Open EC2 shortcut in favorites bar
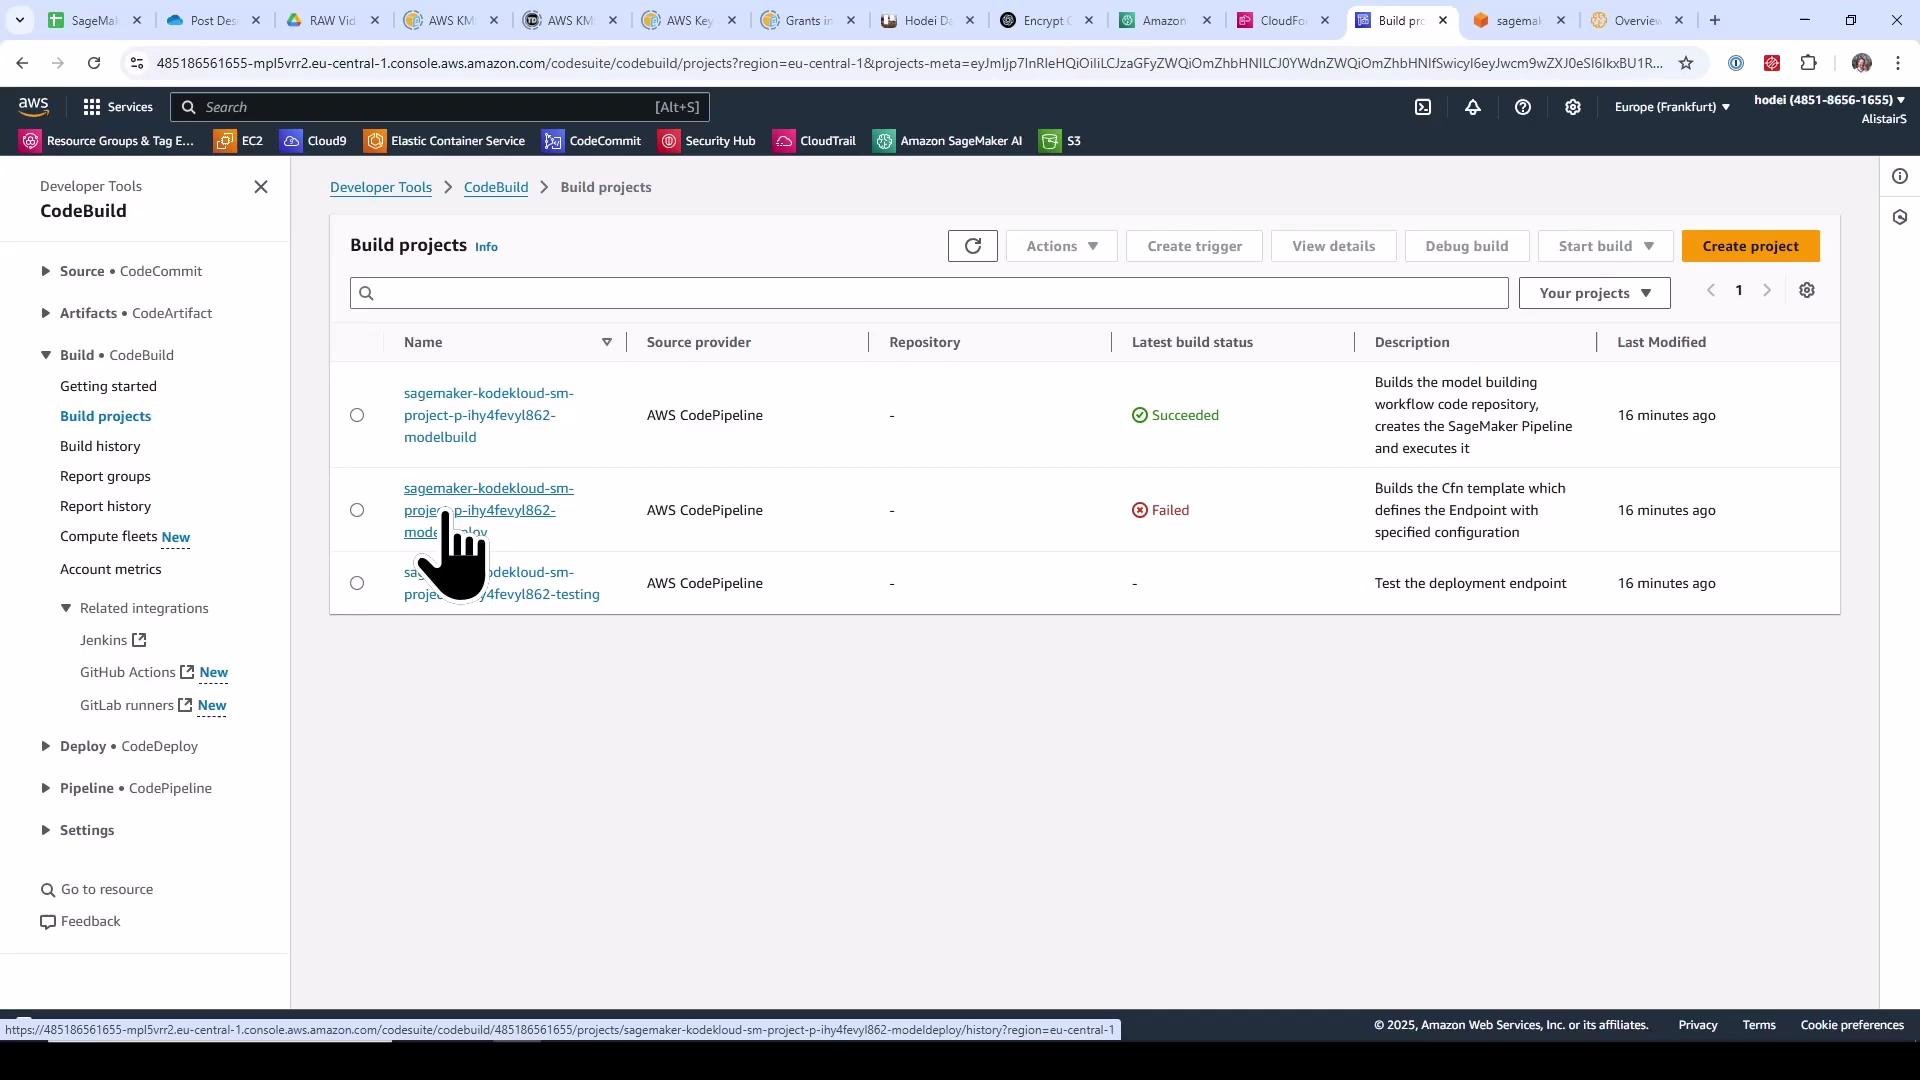The image size is (1920, 1080). point(239,141)
